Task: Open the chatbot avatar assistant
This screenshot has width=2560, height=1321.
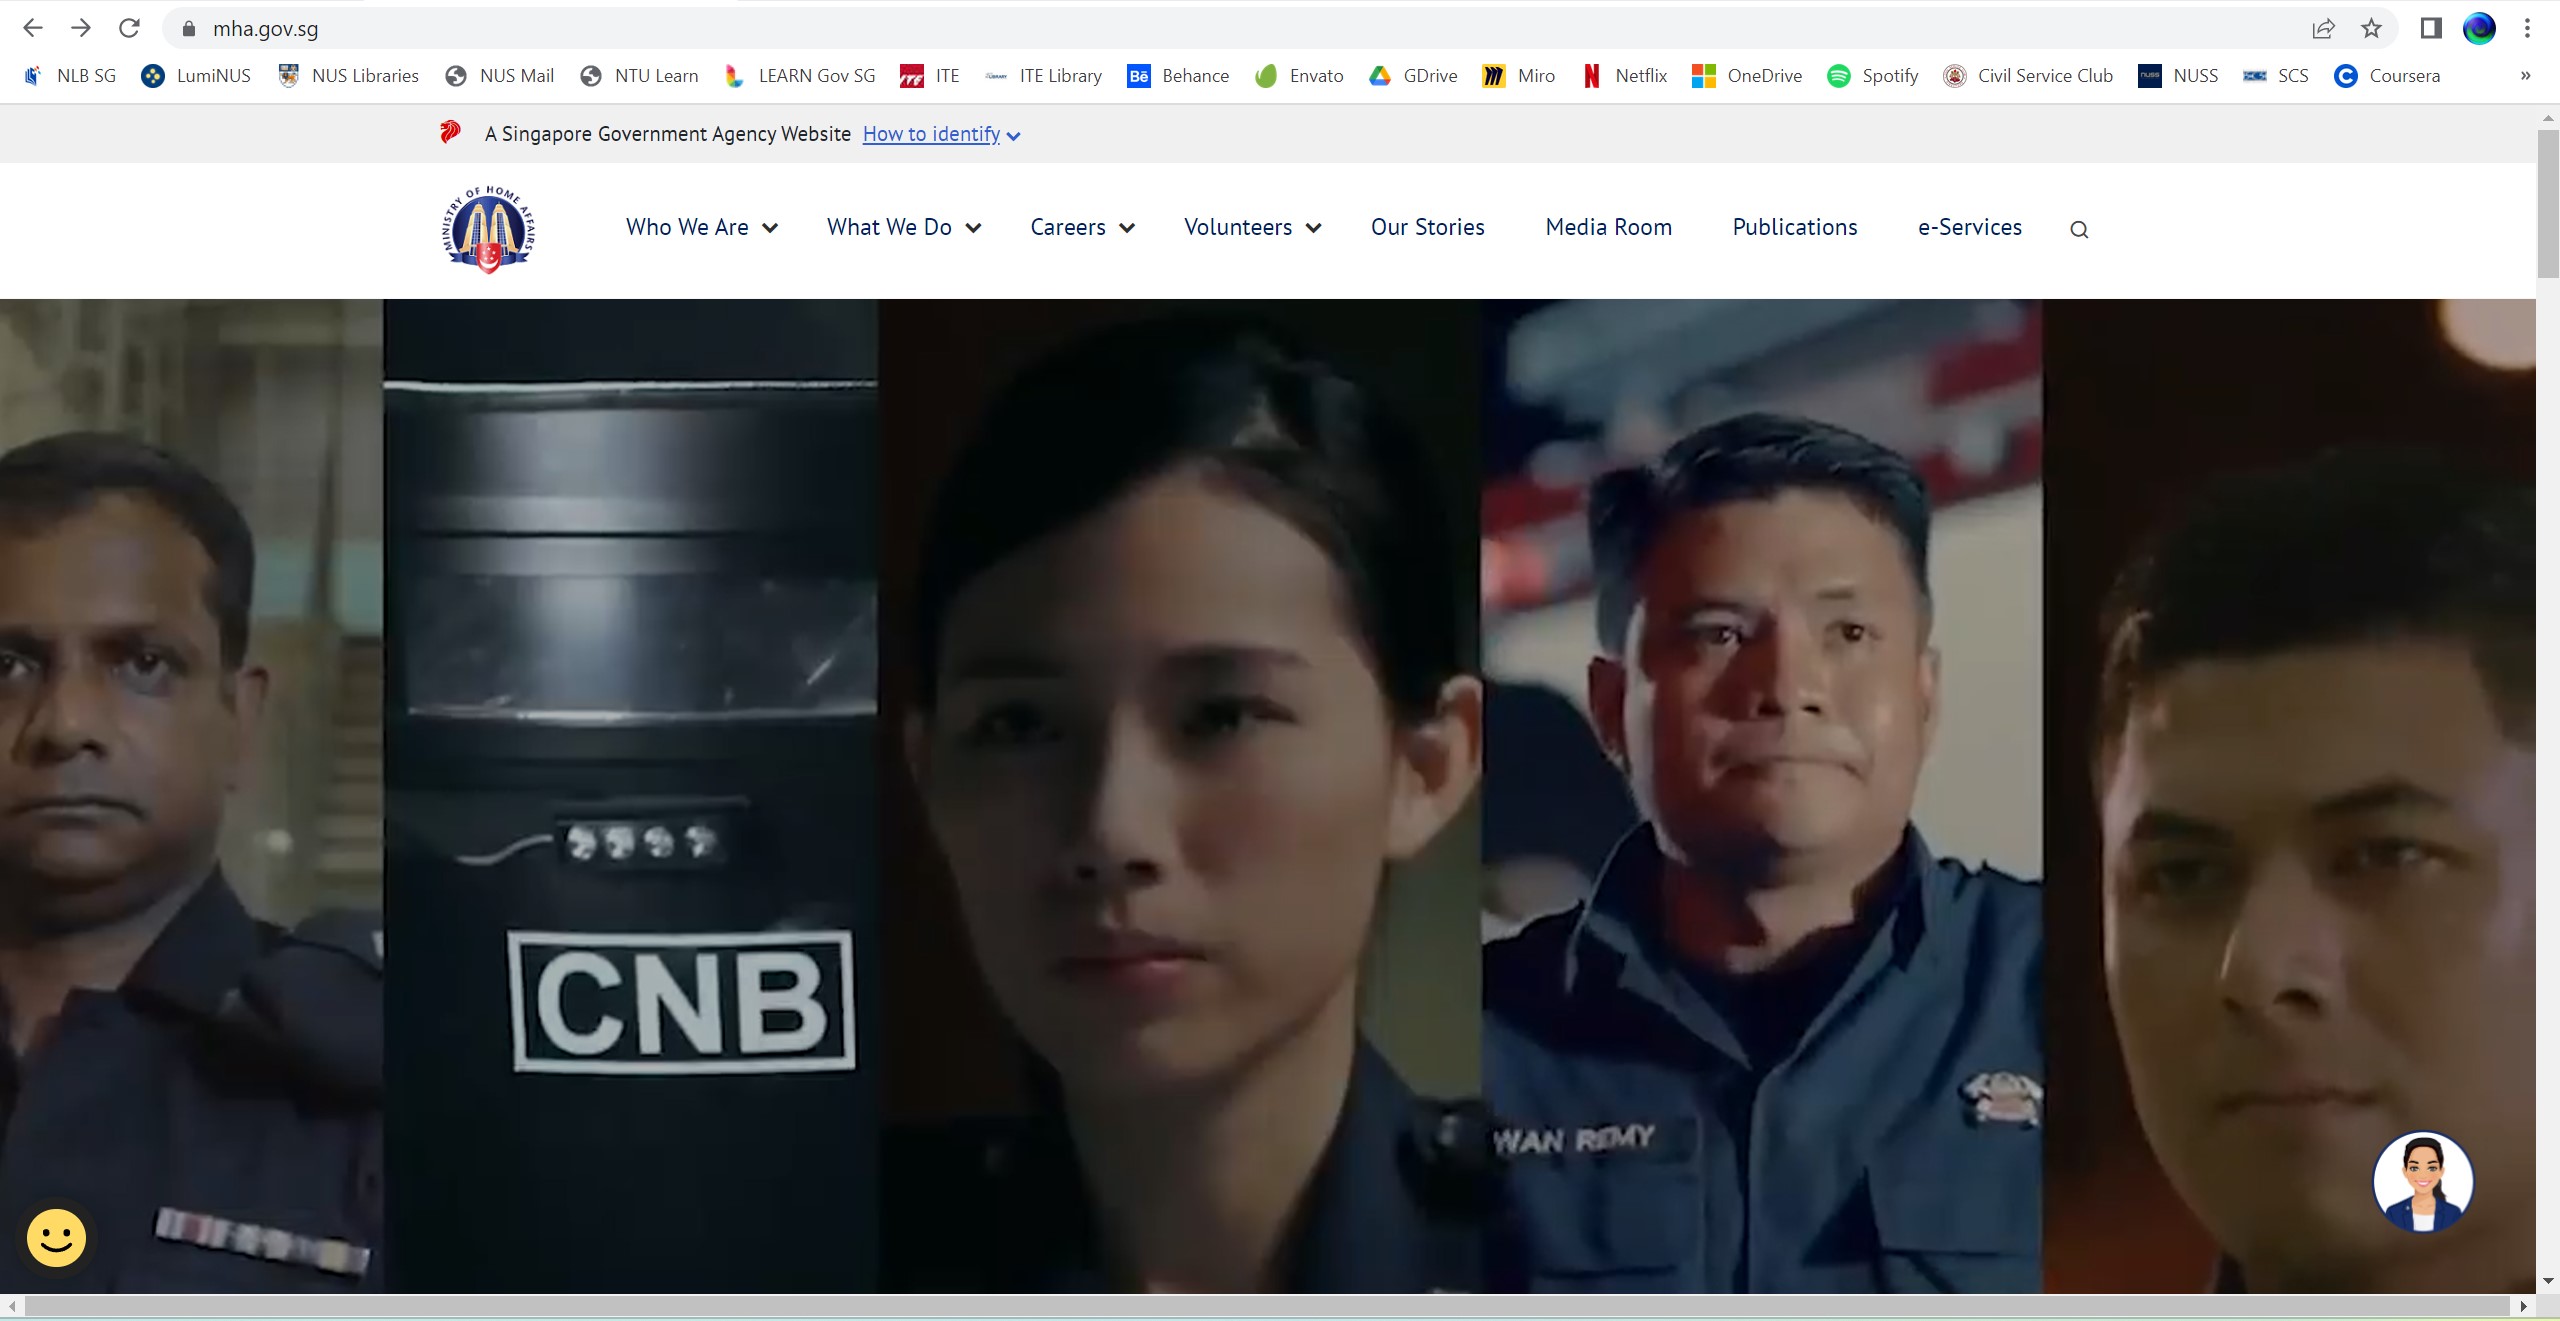Action: tap(2422, 1182)
